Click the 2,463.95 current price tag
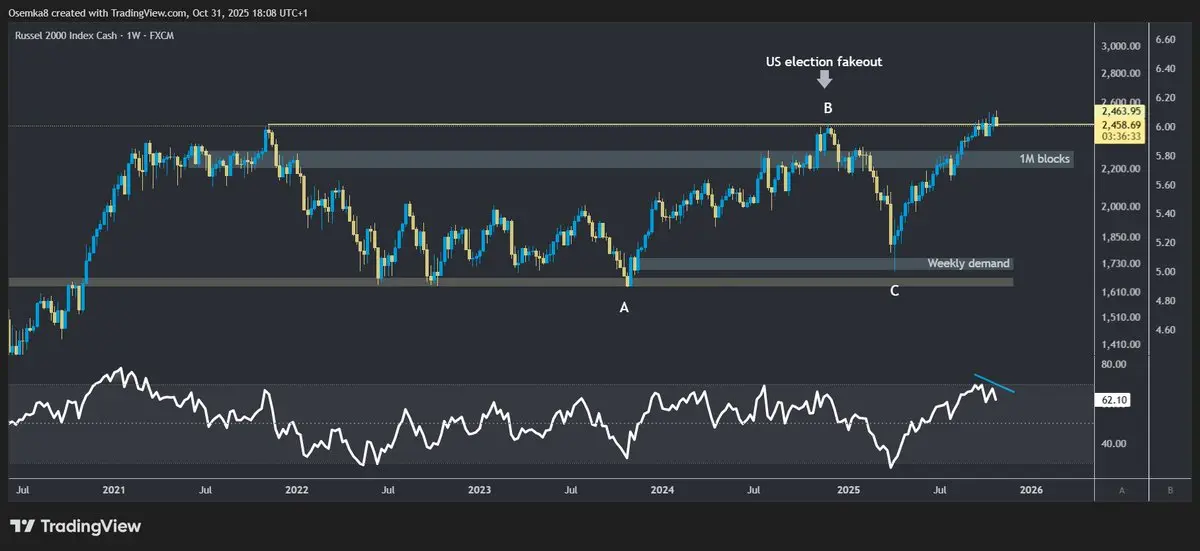This screenshot has width=1200, height=551. (1121, 112)
